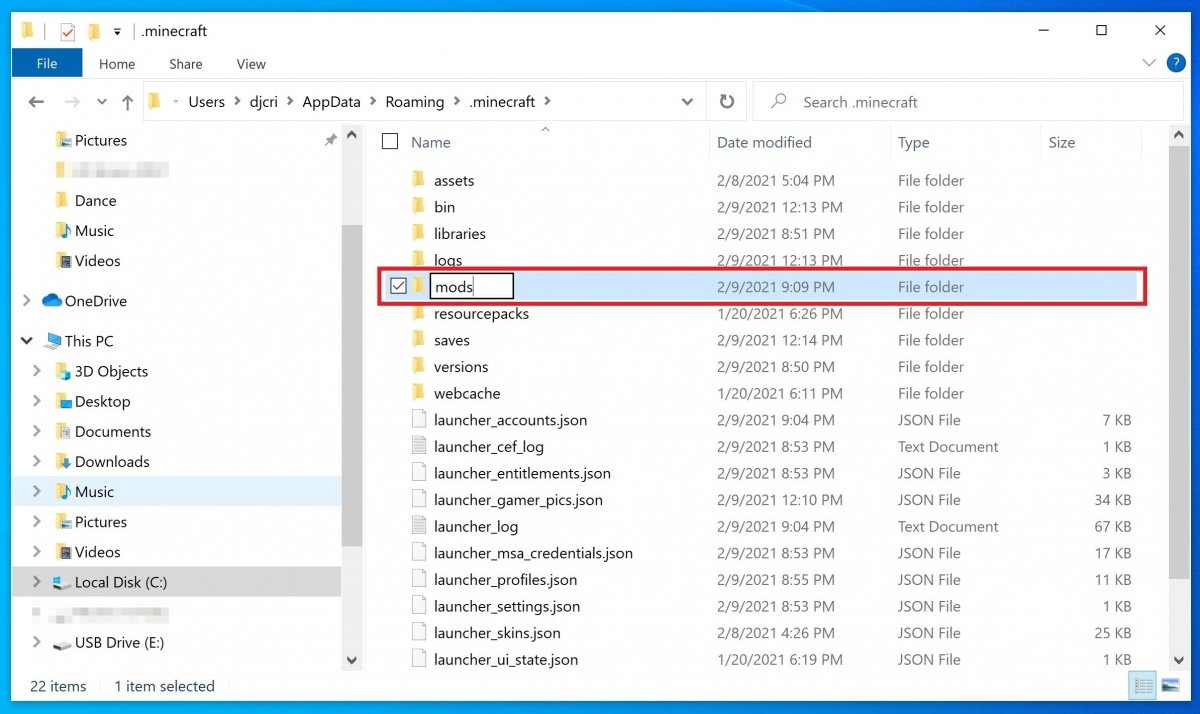The image size is (1200, 714).
Task: Click the OneDrive cloud icon
Action: click(x=52, y=300)
